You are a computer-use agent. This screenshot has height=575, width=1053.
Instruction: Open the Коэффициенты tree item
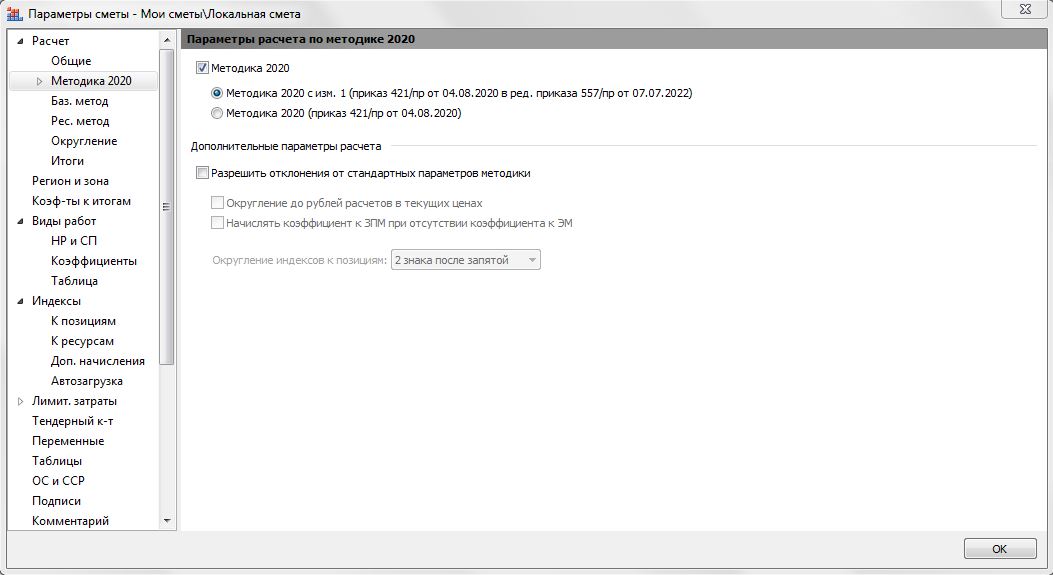93,261
